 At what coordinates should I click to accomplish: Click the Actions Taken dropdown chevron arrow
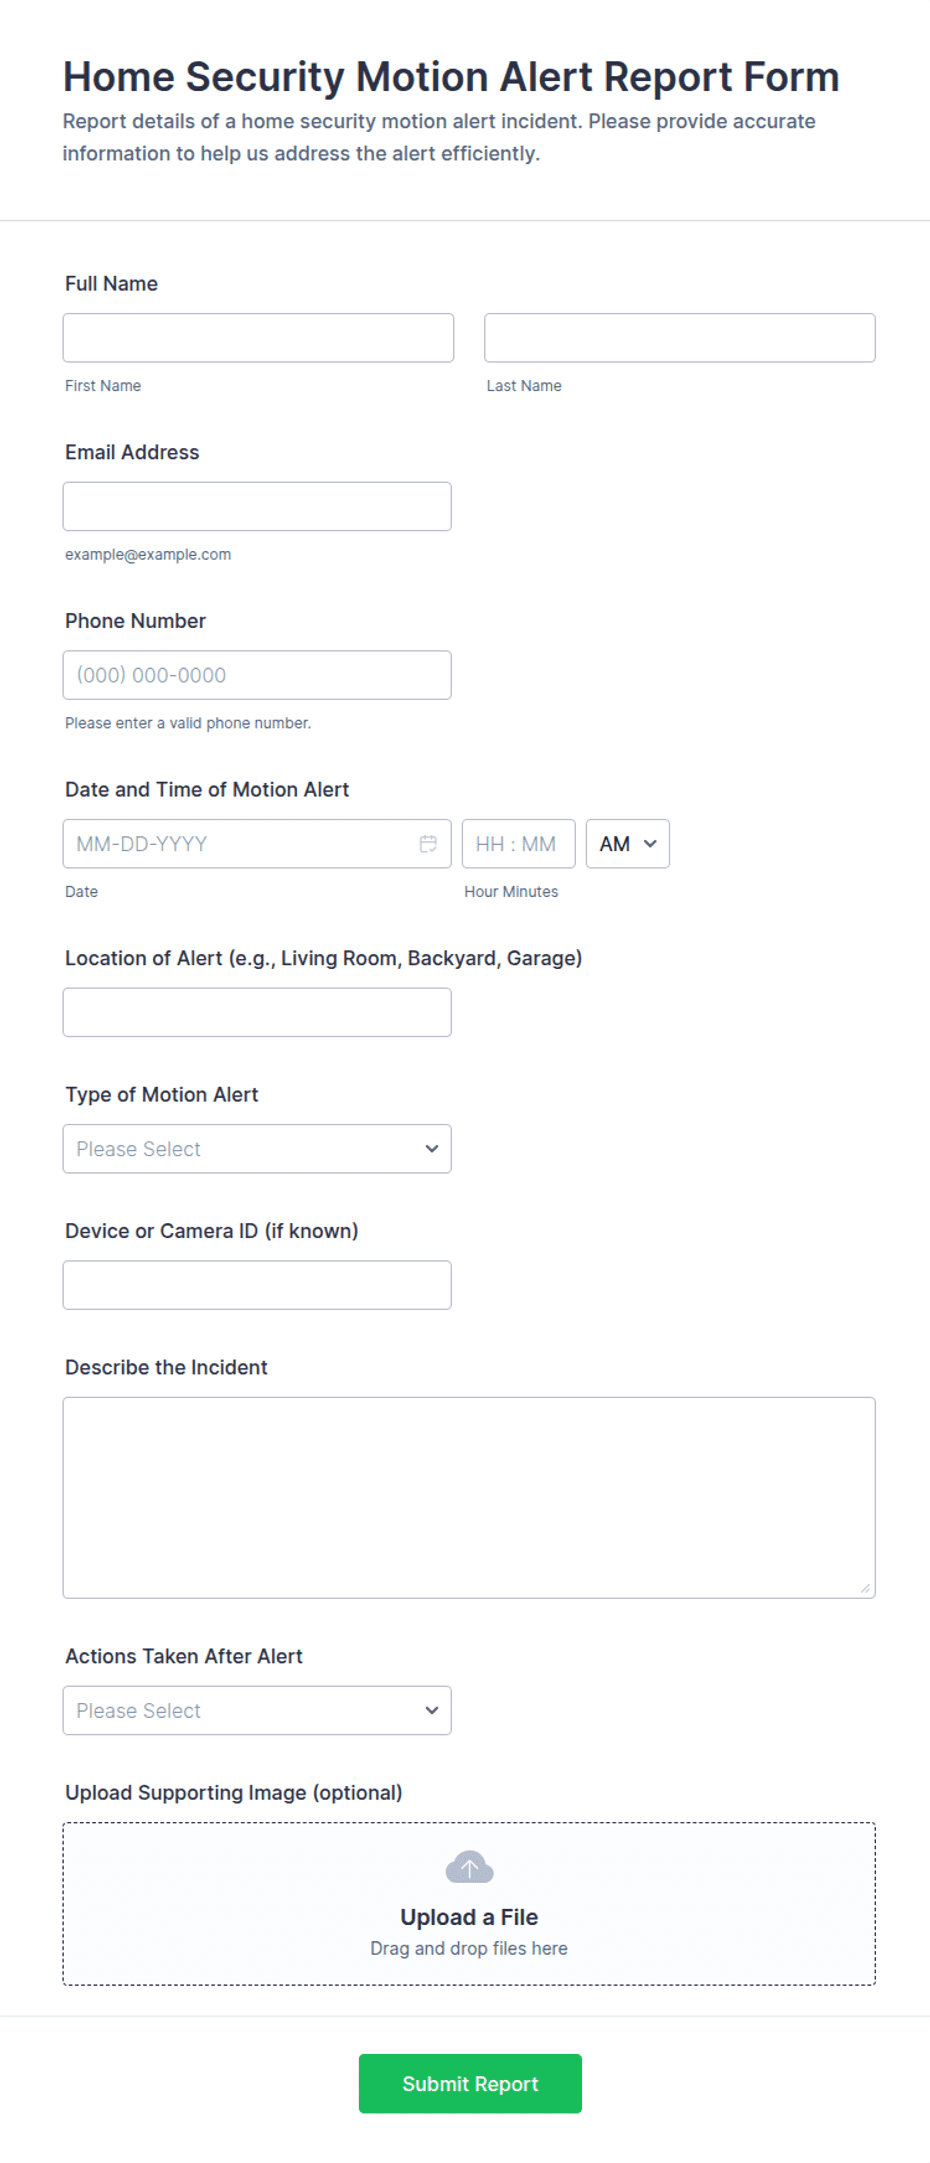click(x=432, y=1711)
